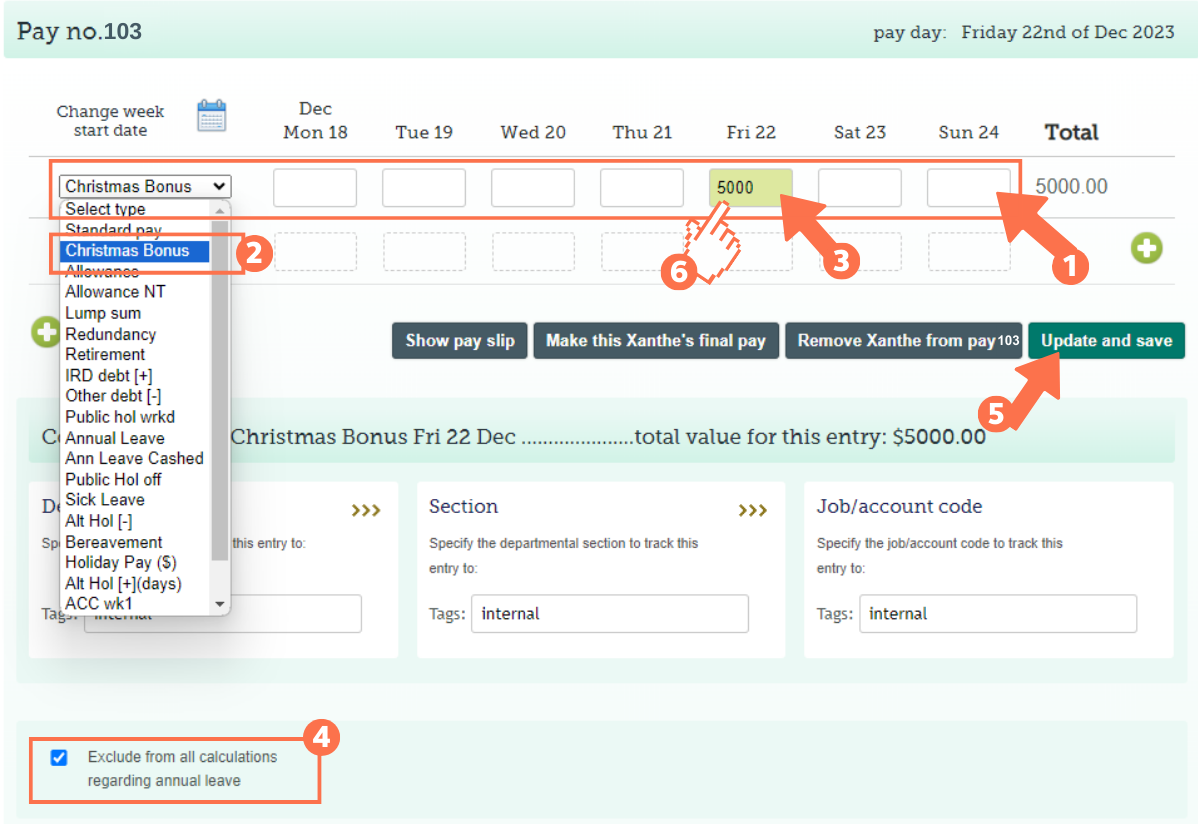Click the Section triple chevron arrows
Viewport: 1198px width, 824px height.
[x=753, y=511]
